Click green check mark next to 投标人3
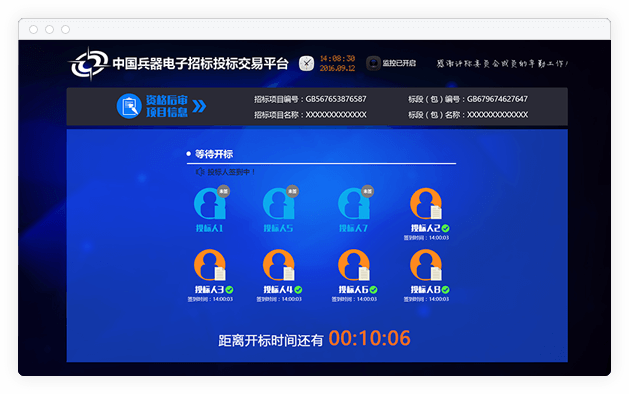Image resolution: width=629 pixels, height=394 pixels. [x=229, y=290]
